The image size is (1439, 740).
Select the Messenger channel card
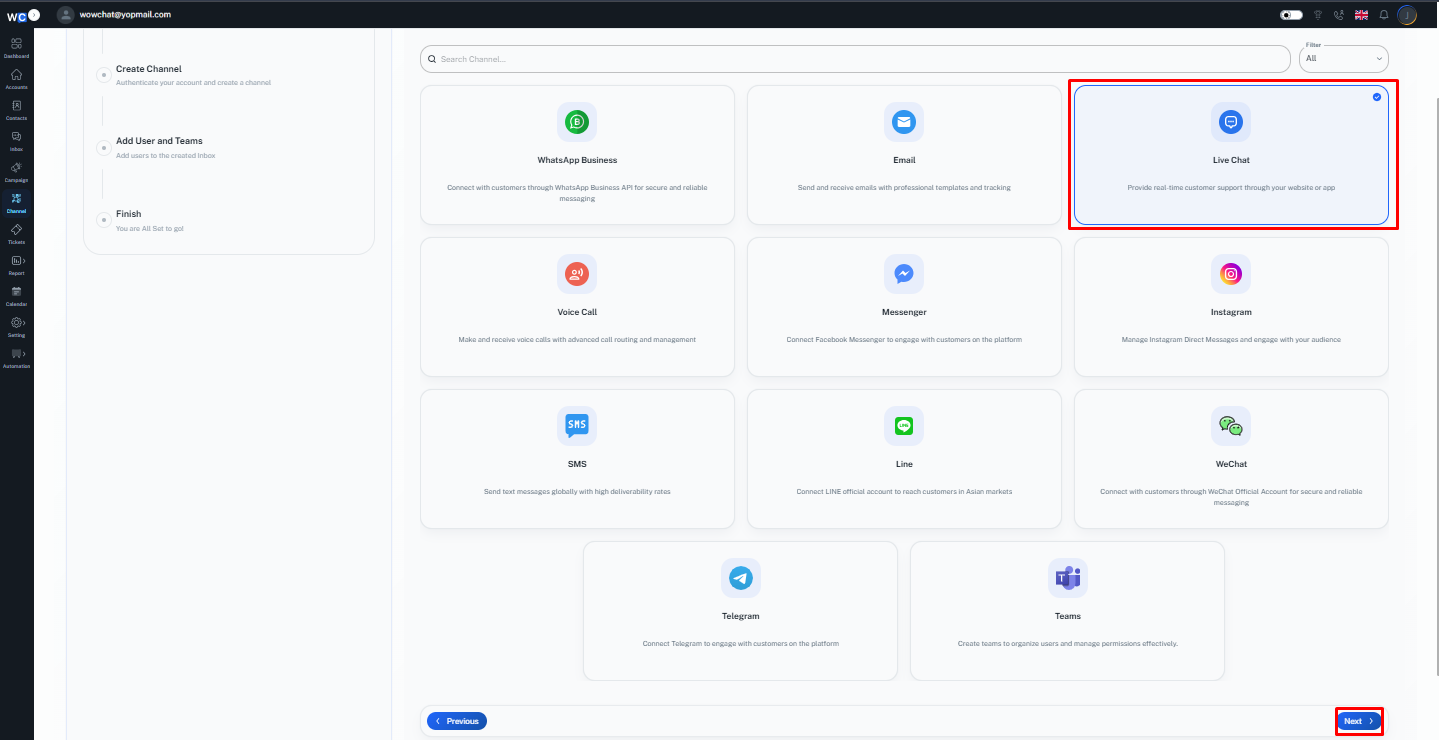tap(904, 307)
